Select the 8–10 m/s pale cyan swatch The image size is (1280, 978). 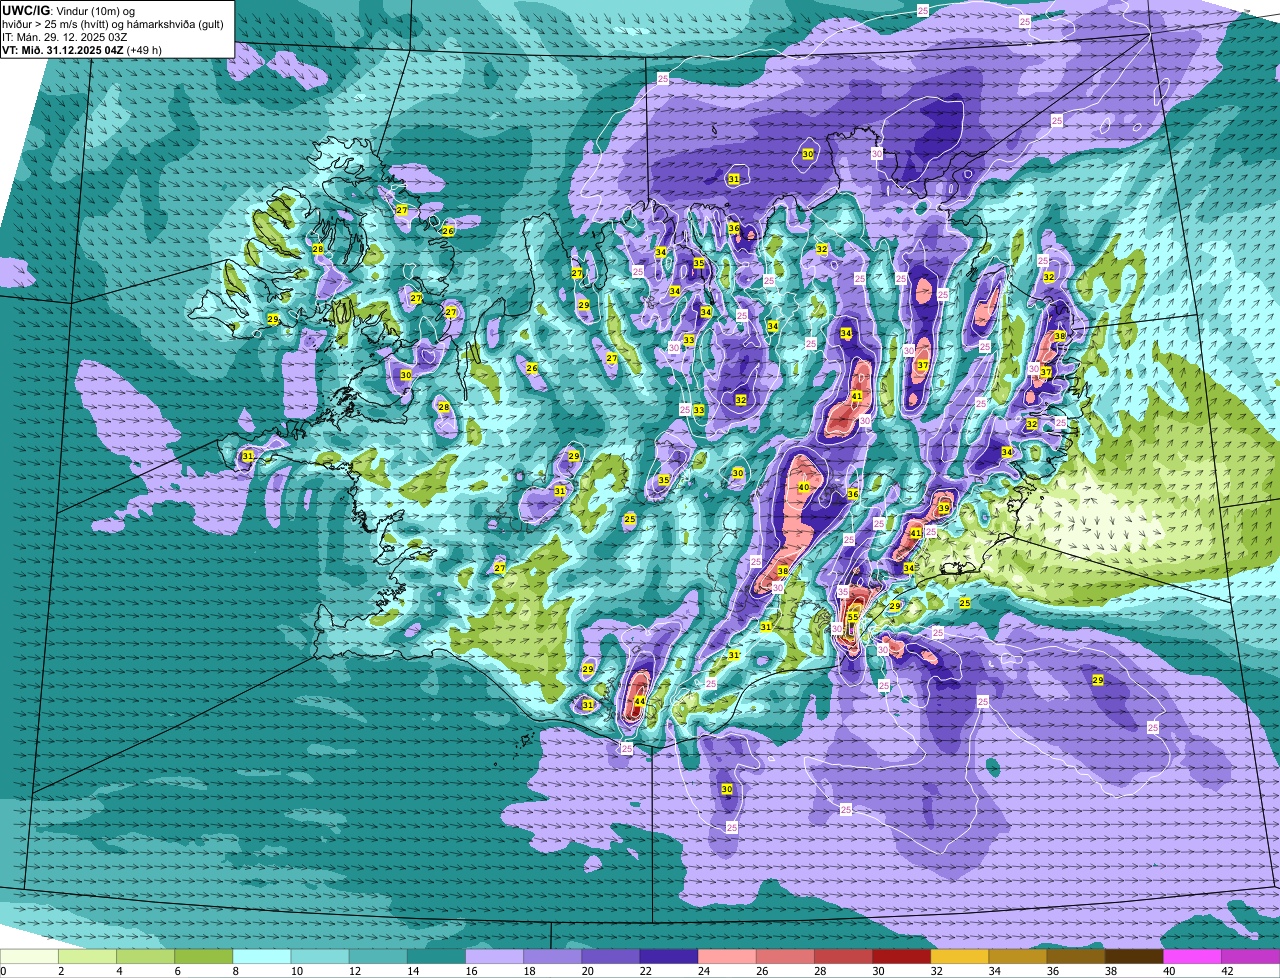(x=261, y=957)
